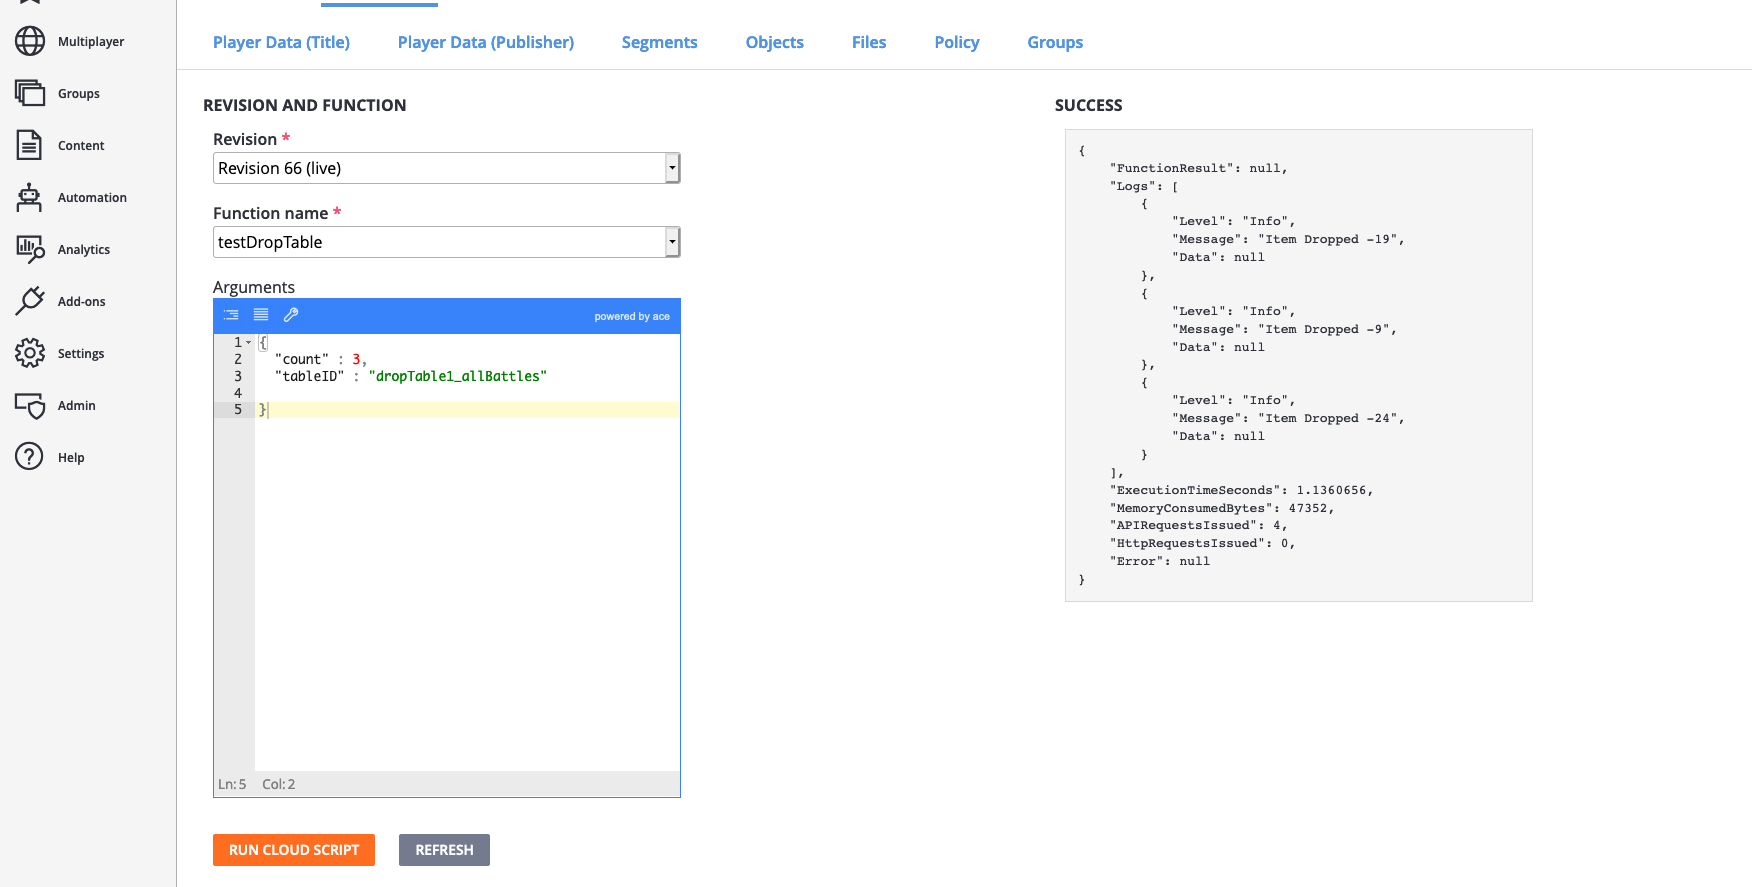1752x887 pixels.
Task: Click the "Item Dropped -24" log message
Action: 1328,418
